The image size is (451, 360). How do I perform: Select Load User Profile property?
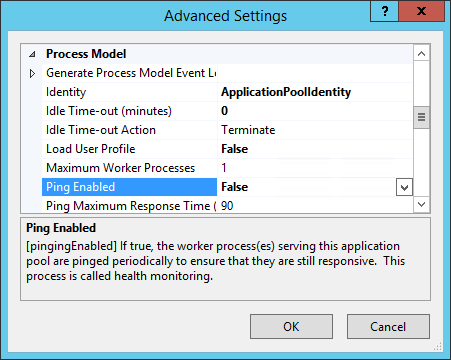[x=129, y=149]
